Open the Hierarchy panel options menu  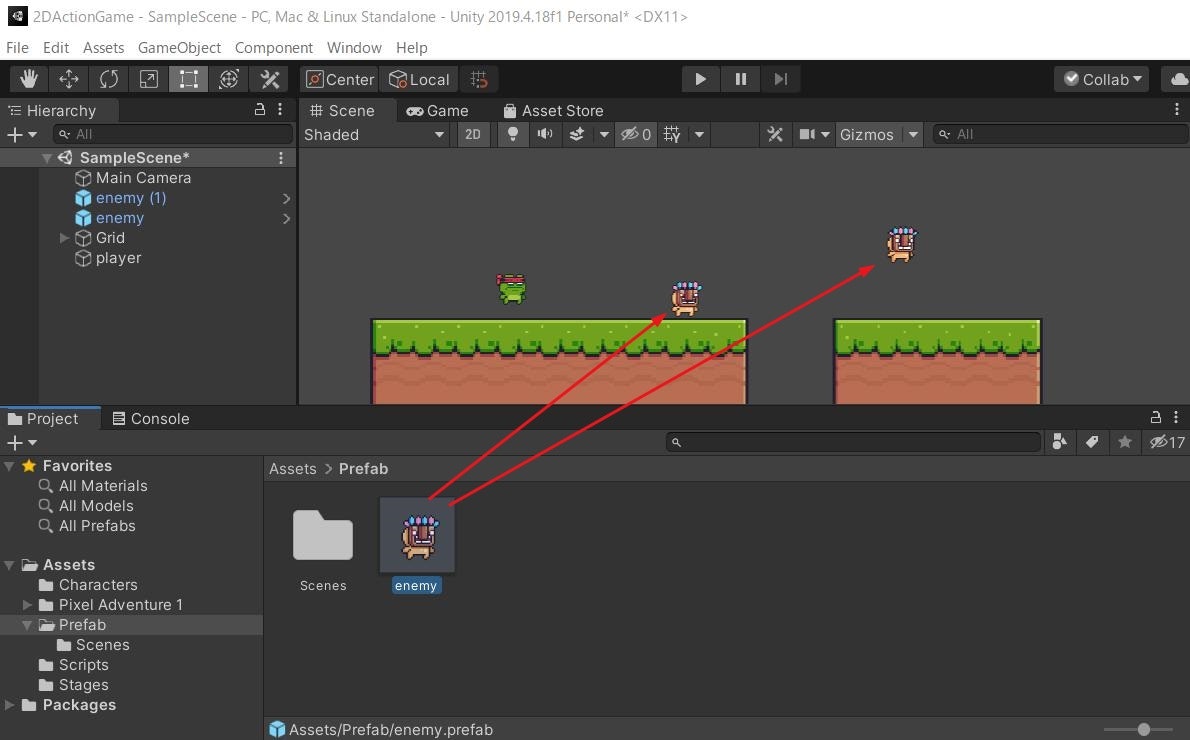pos(280,109)
